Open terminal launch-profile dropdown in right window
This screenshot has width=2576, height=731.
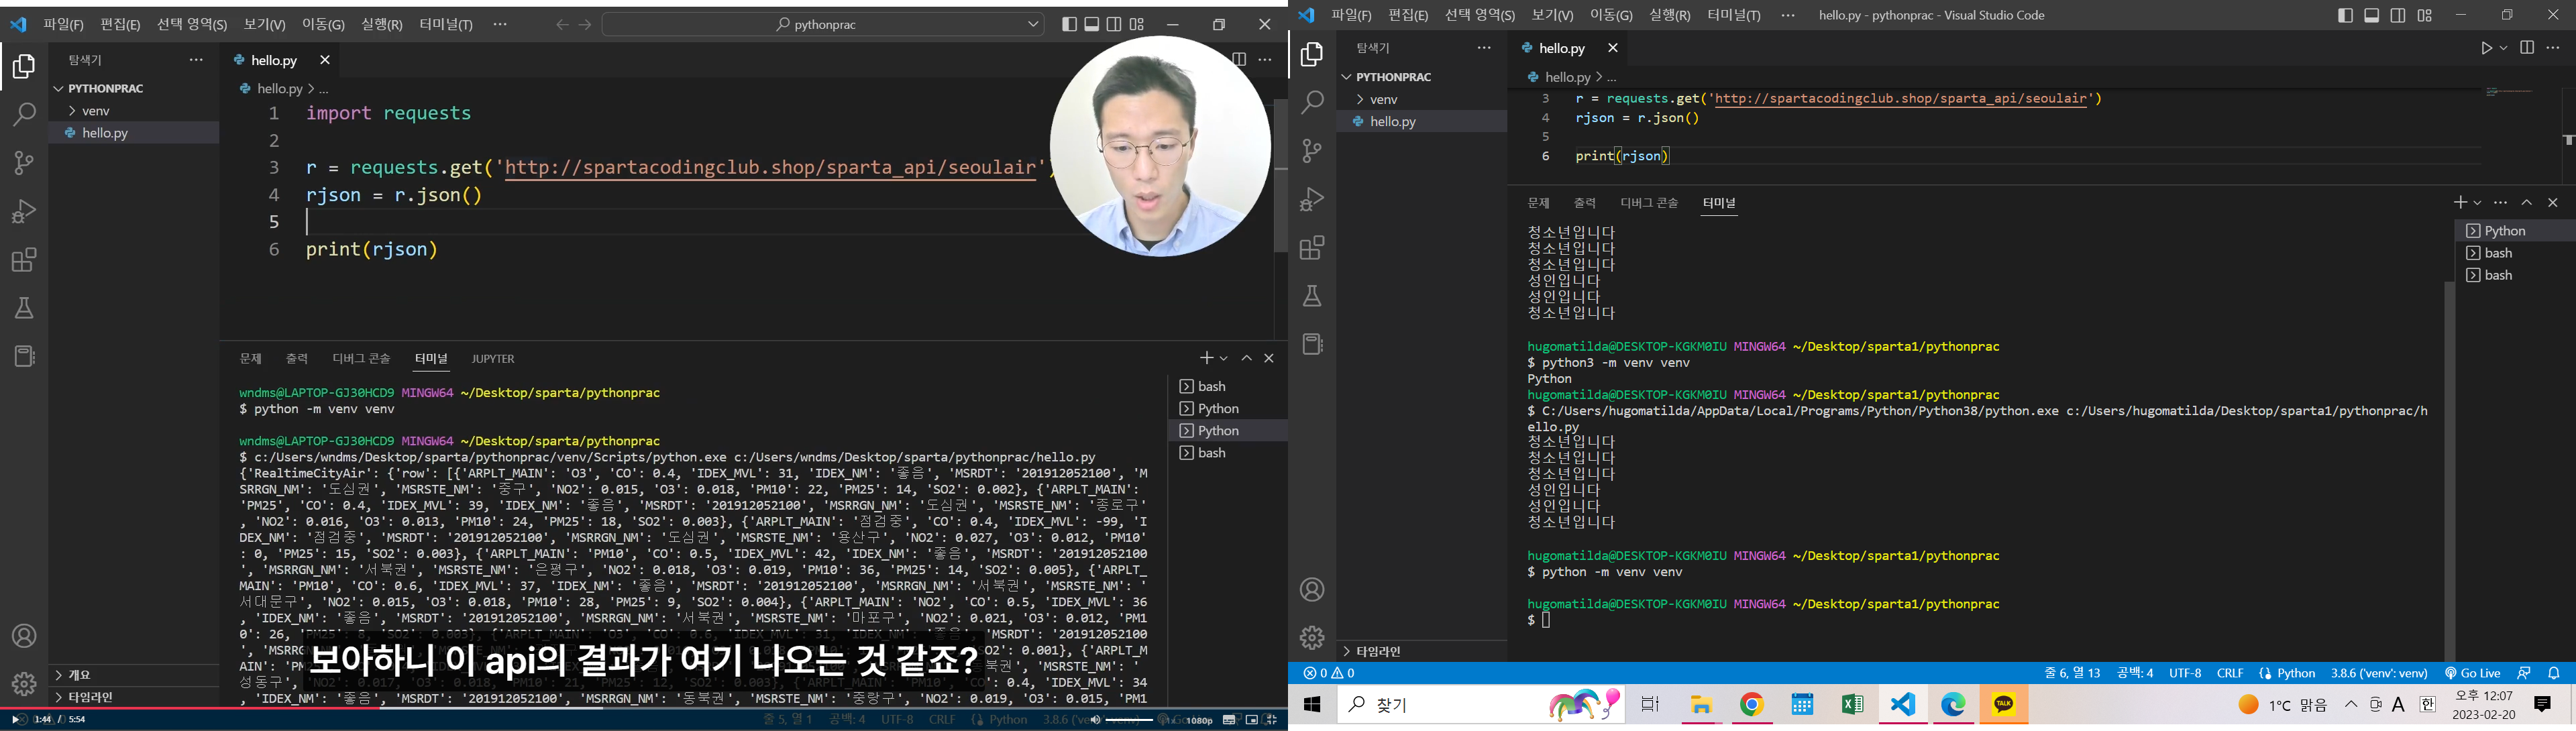pyautogui.click(x=2477, y=203)
